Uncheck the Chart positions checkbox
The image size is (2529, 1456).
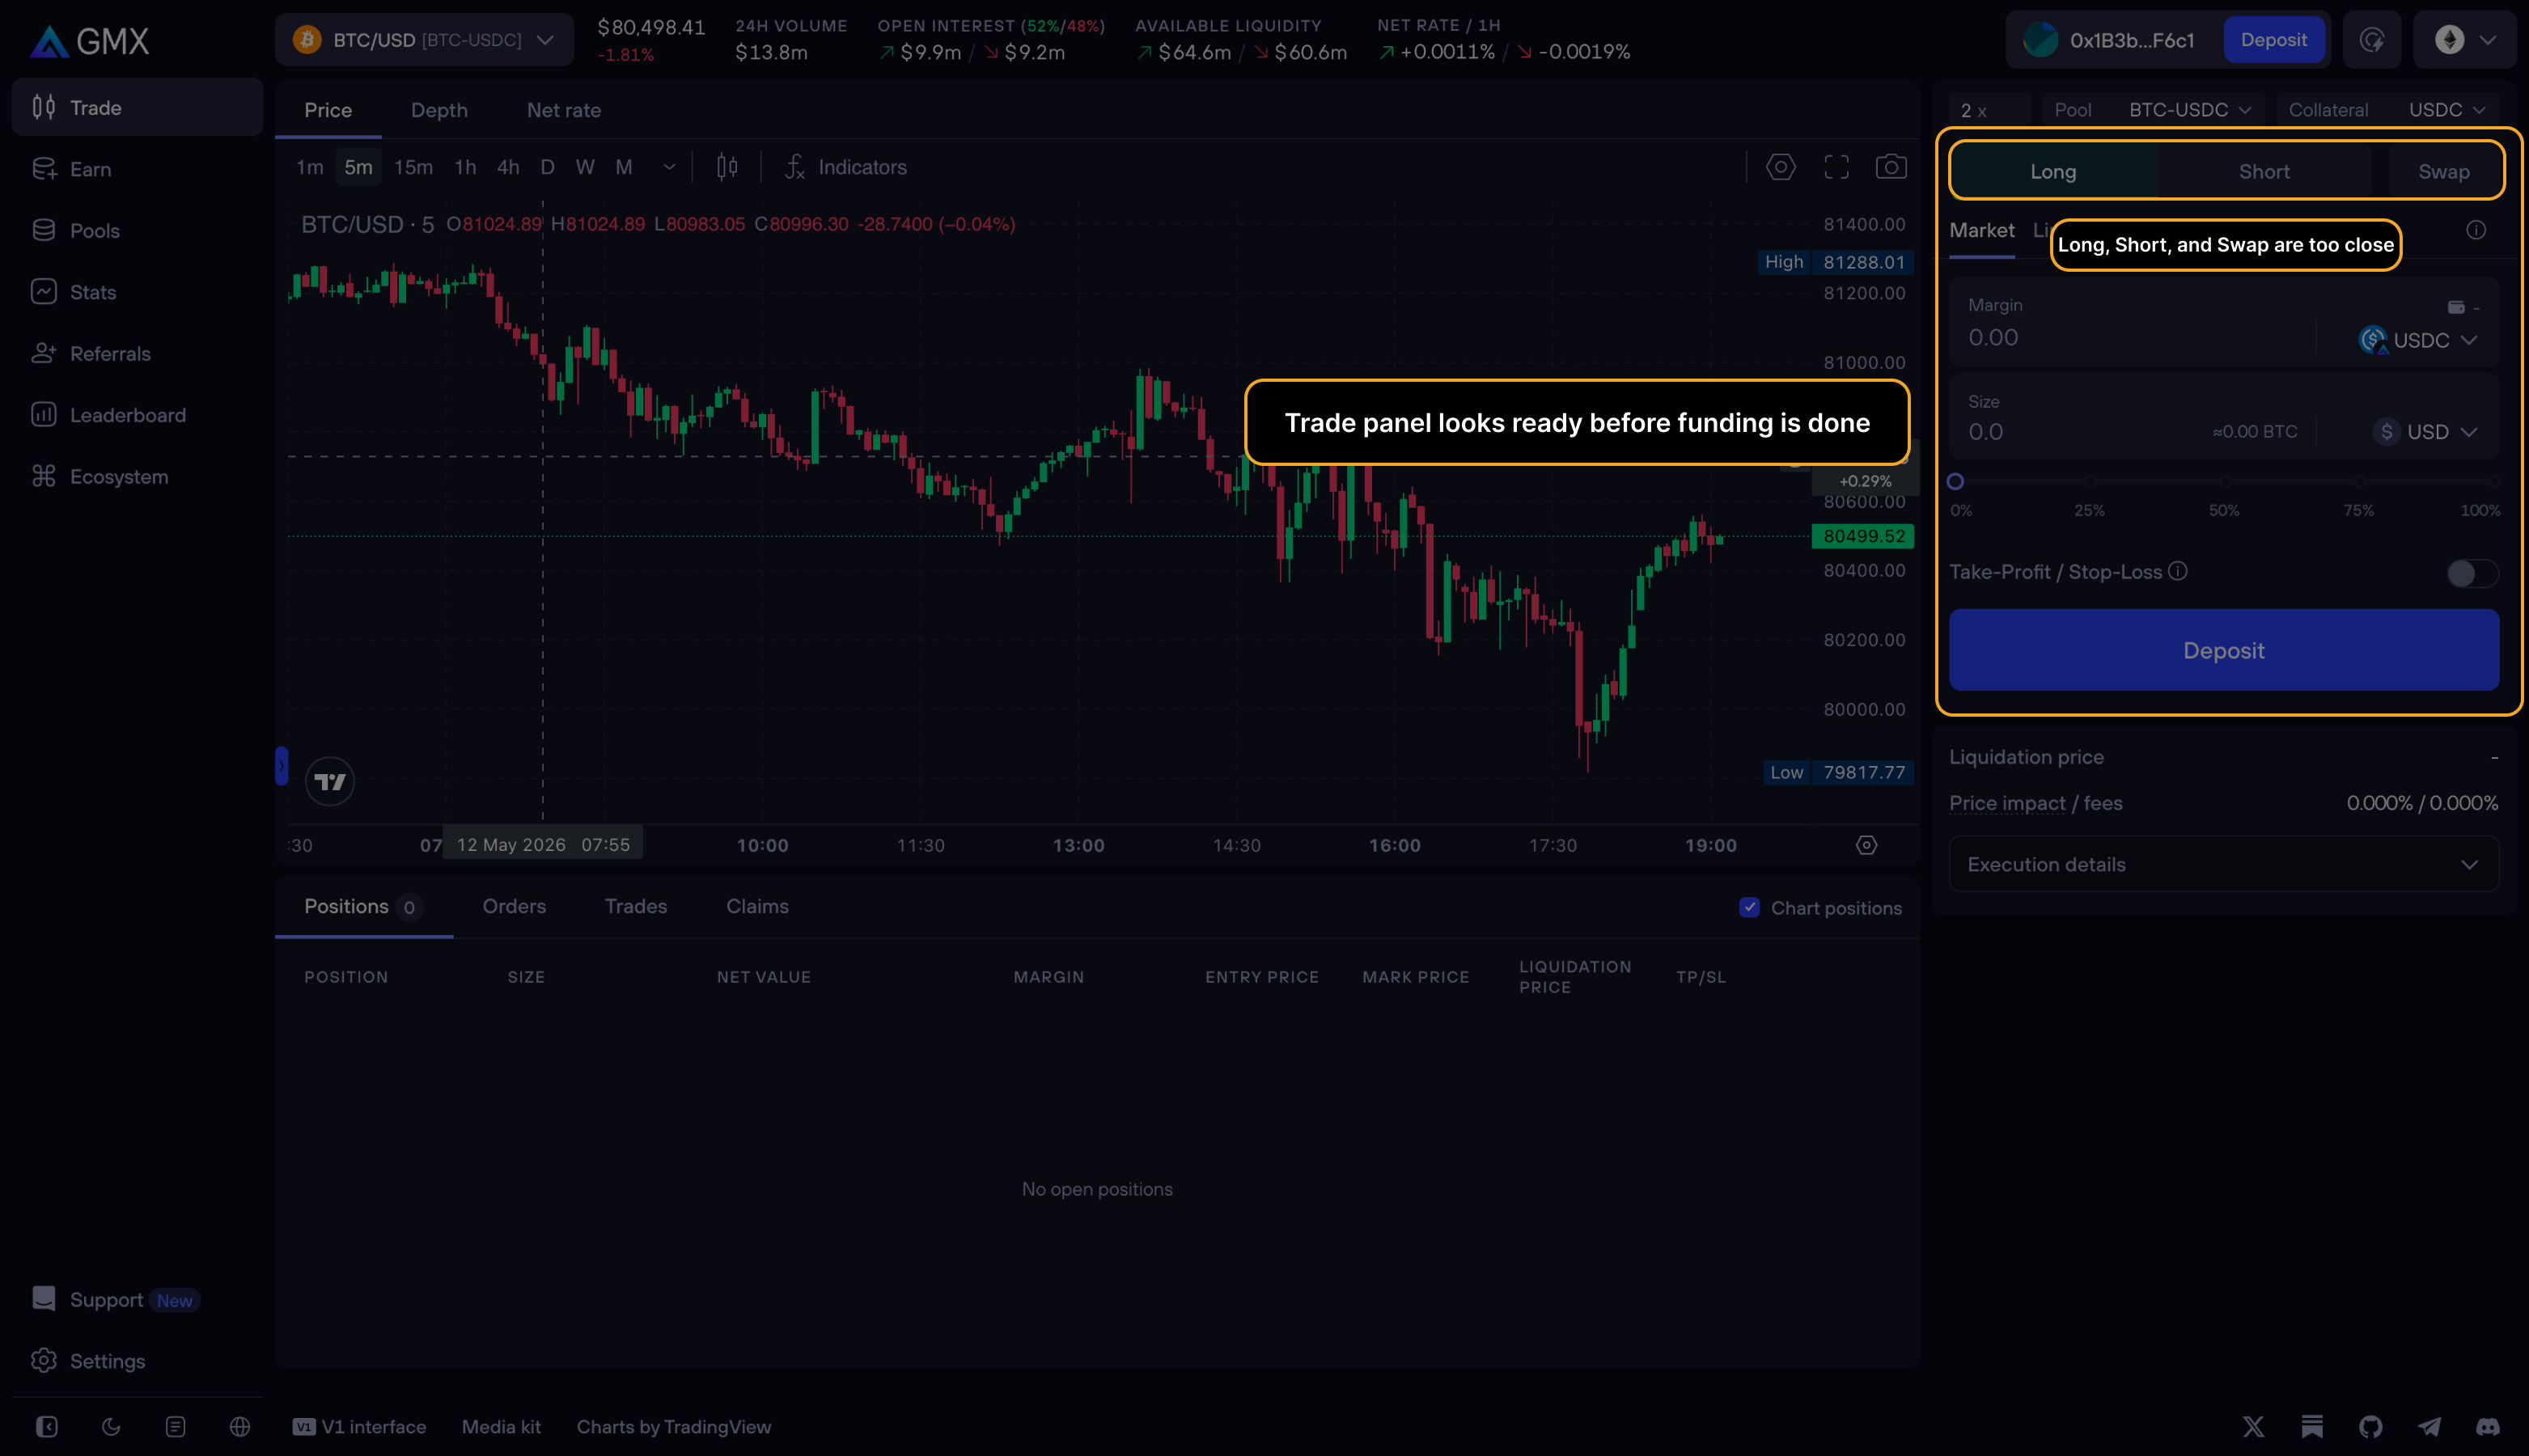[1749, 907]
